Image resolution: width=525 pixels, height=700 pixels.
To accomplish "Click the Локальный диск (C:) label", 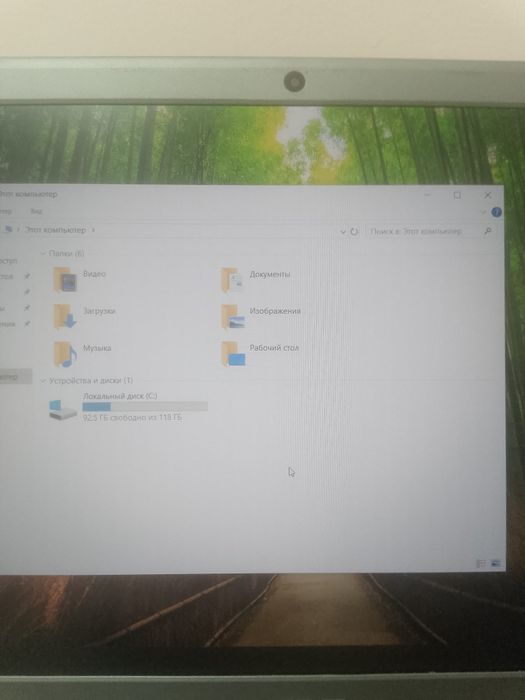I will 120,396.
